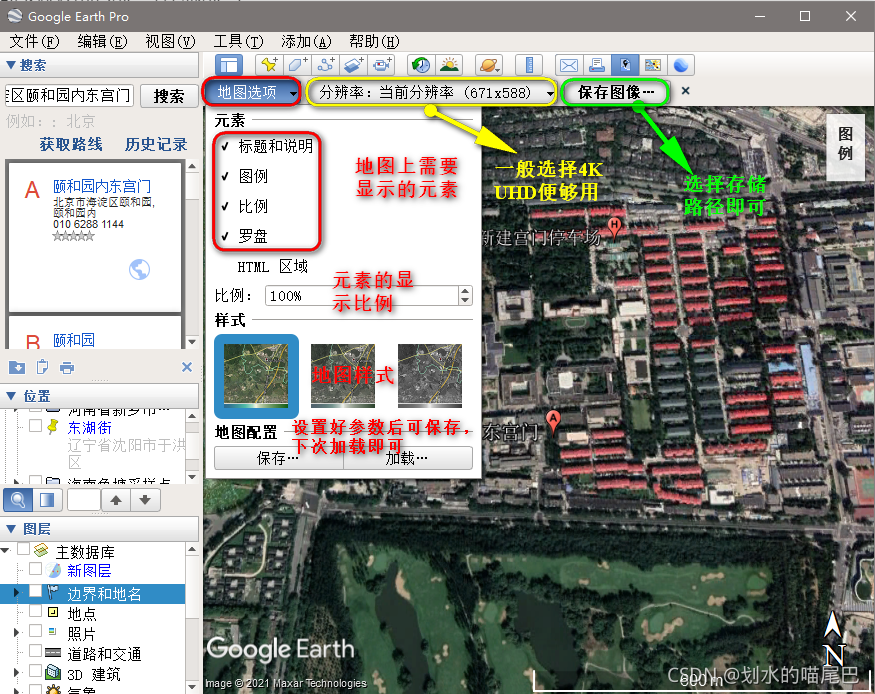The width and height of the screenshot is (875, 694).
Task: Check the 地点 layer checkbox
Action: (x=35, y=611)
